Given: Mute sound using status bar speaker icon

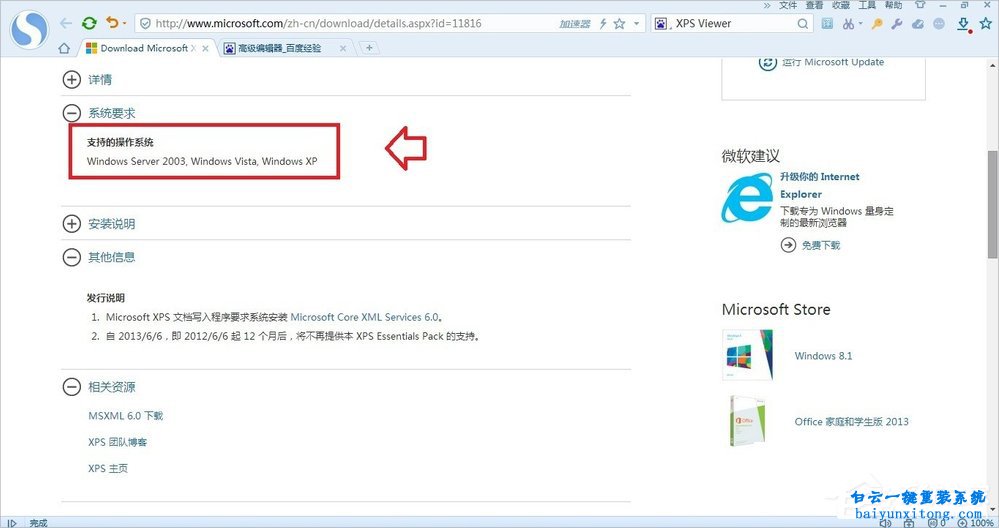Looking at the screenshot, I should tap(885, 523).
